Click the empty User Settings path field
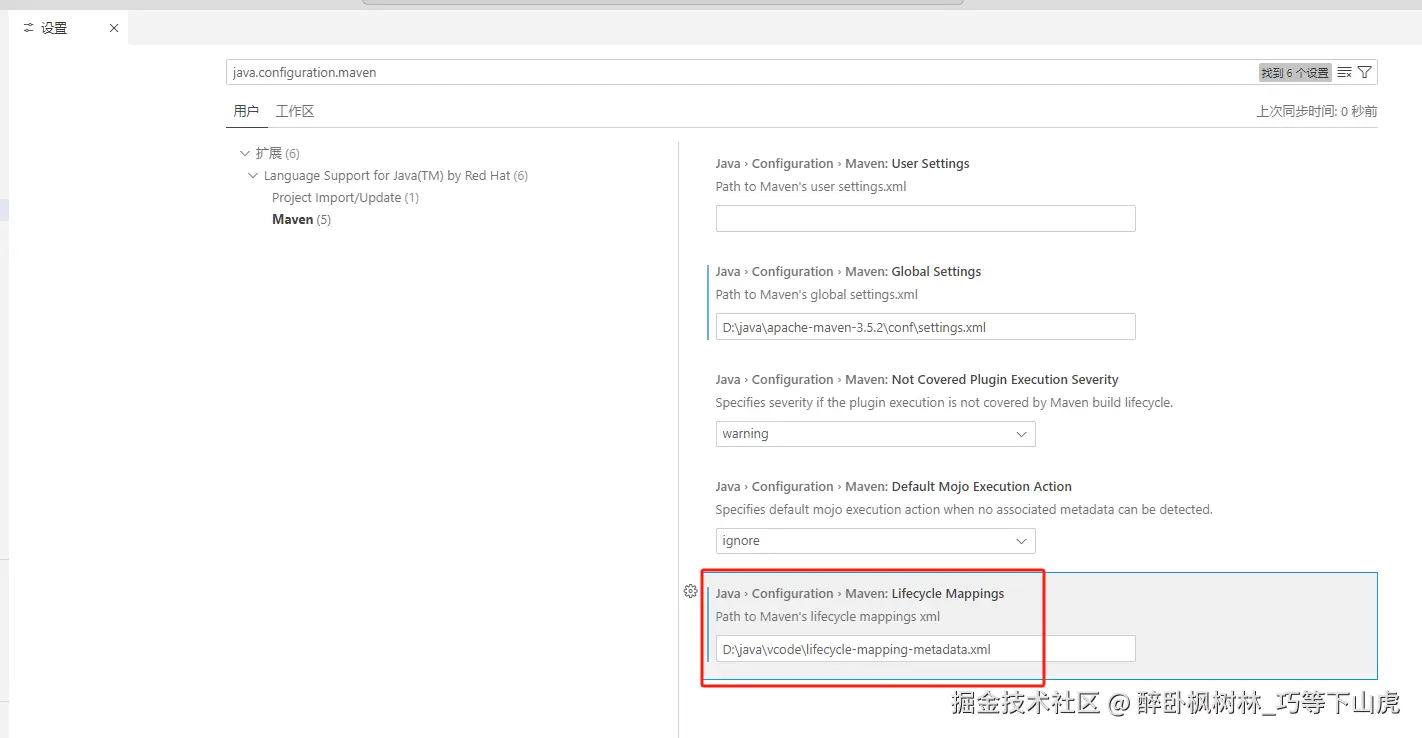Image resolution: width=1422 pixels, height=738 pixels. [926, 218]
